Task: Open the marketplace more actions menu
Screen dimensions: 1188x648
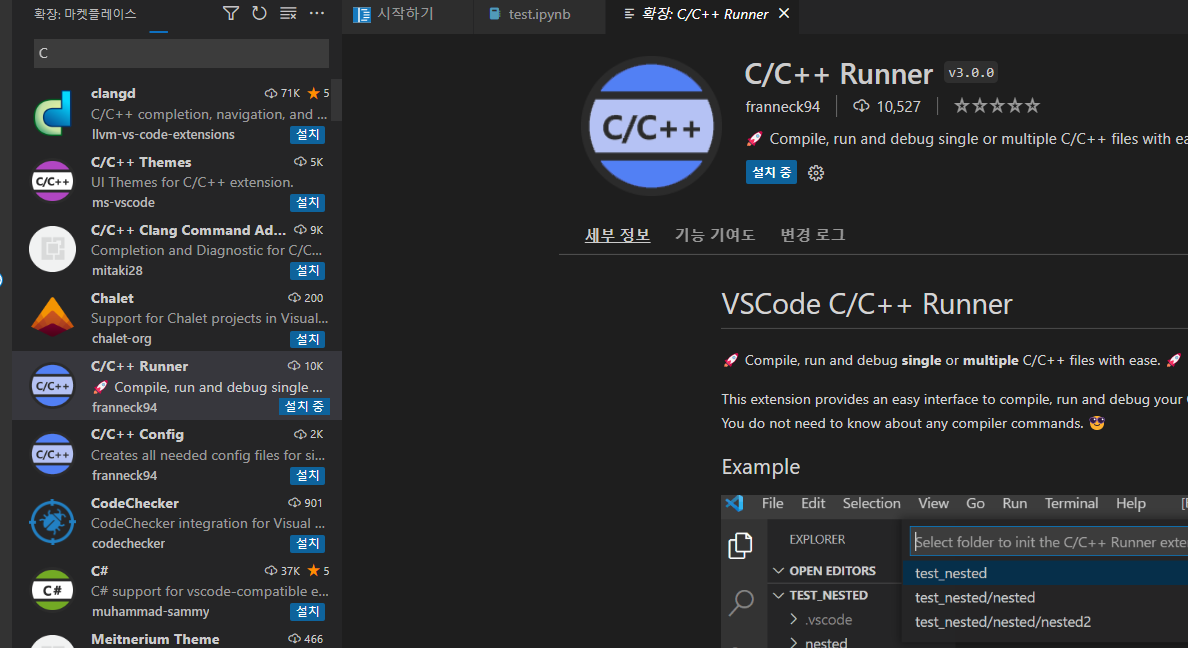Action: (x=317, y=13)
